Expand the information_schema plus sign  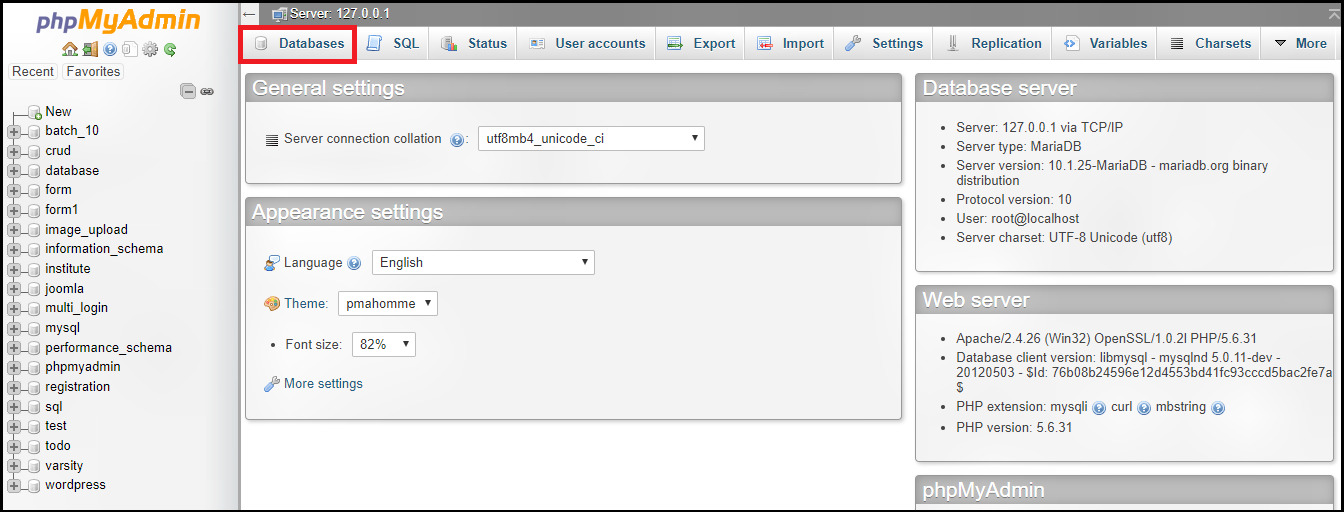(x=13, y=250)
